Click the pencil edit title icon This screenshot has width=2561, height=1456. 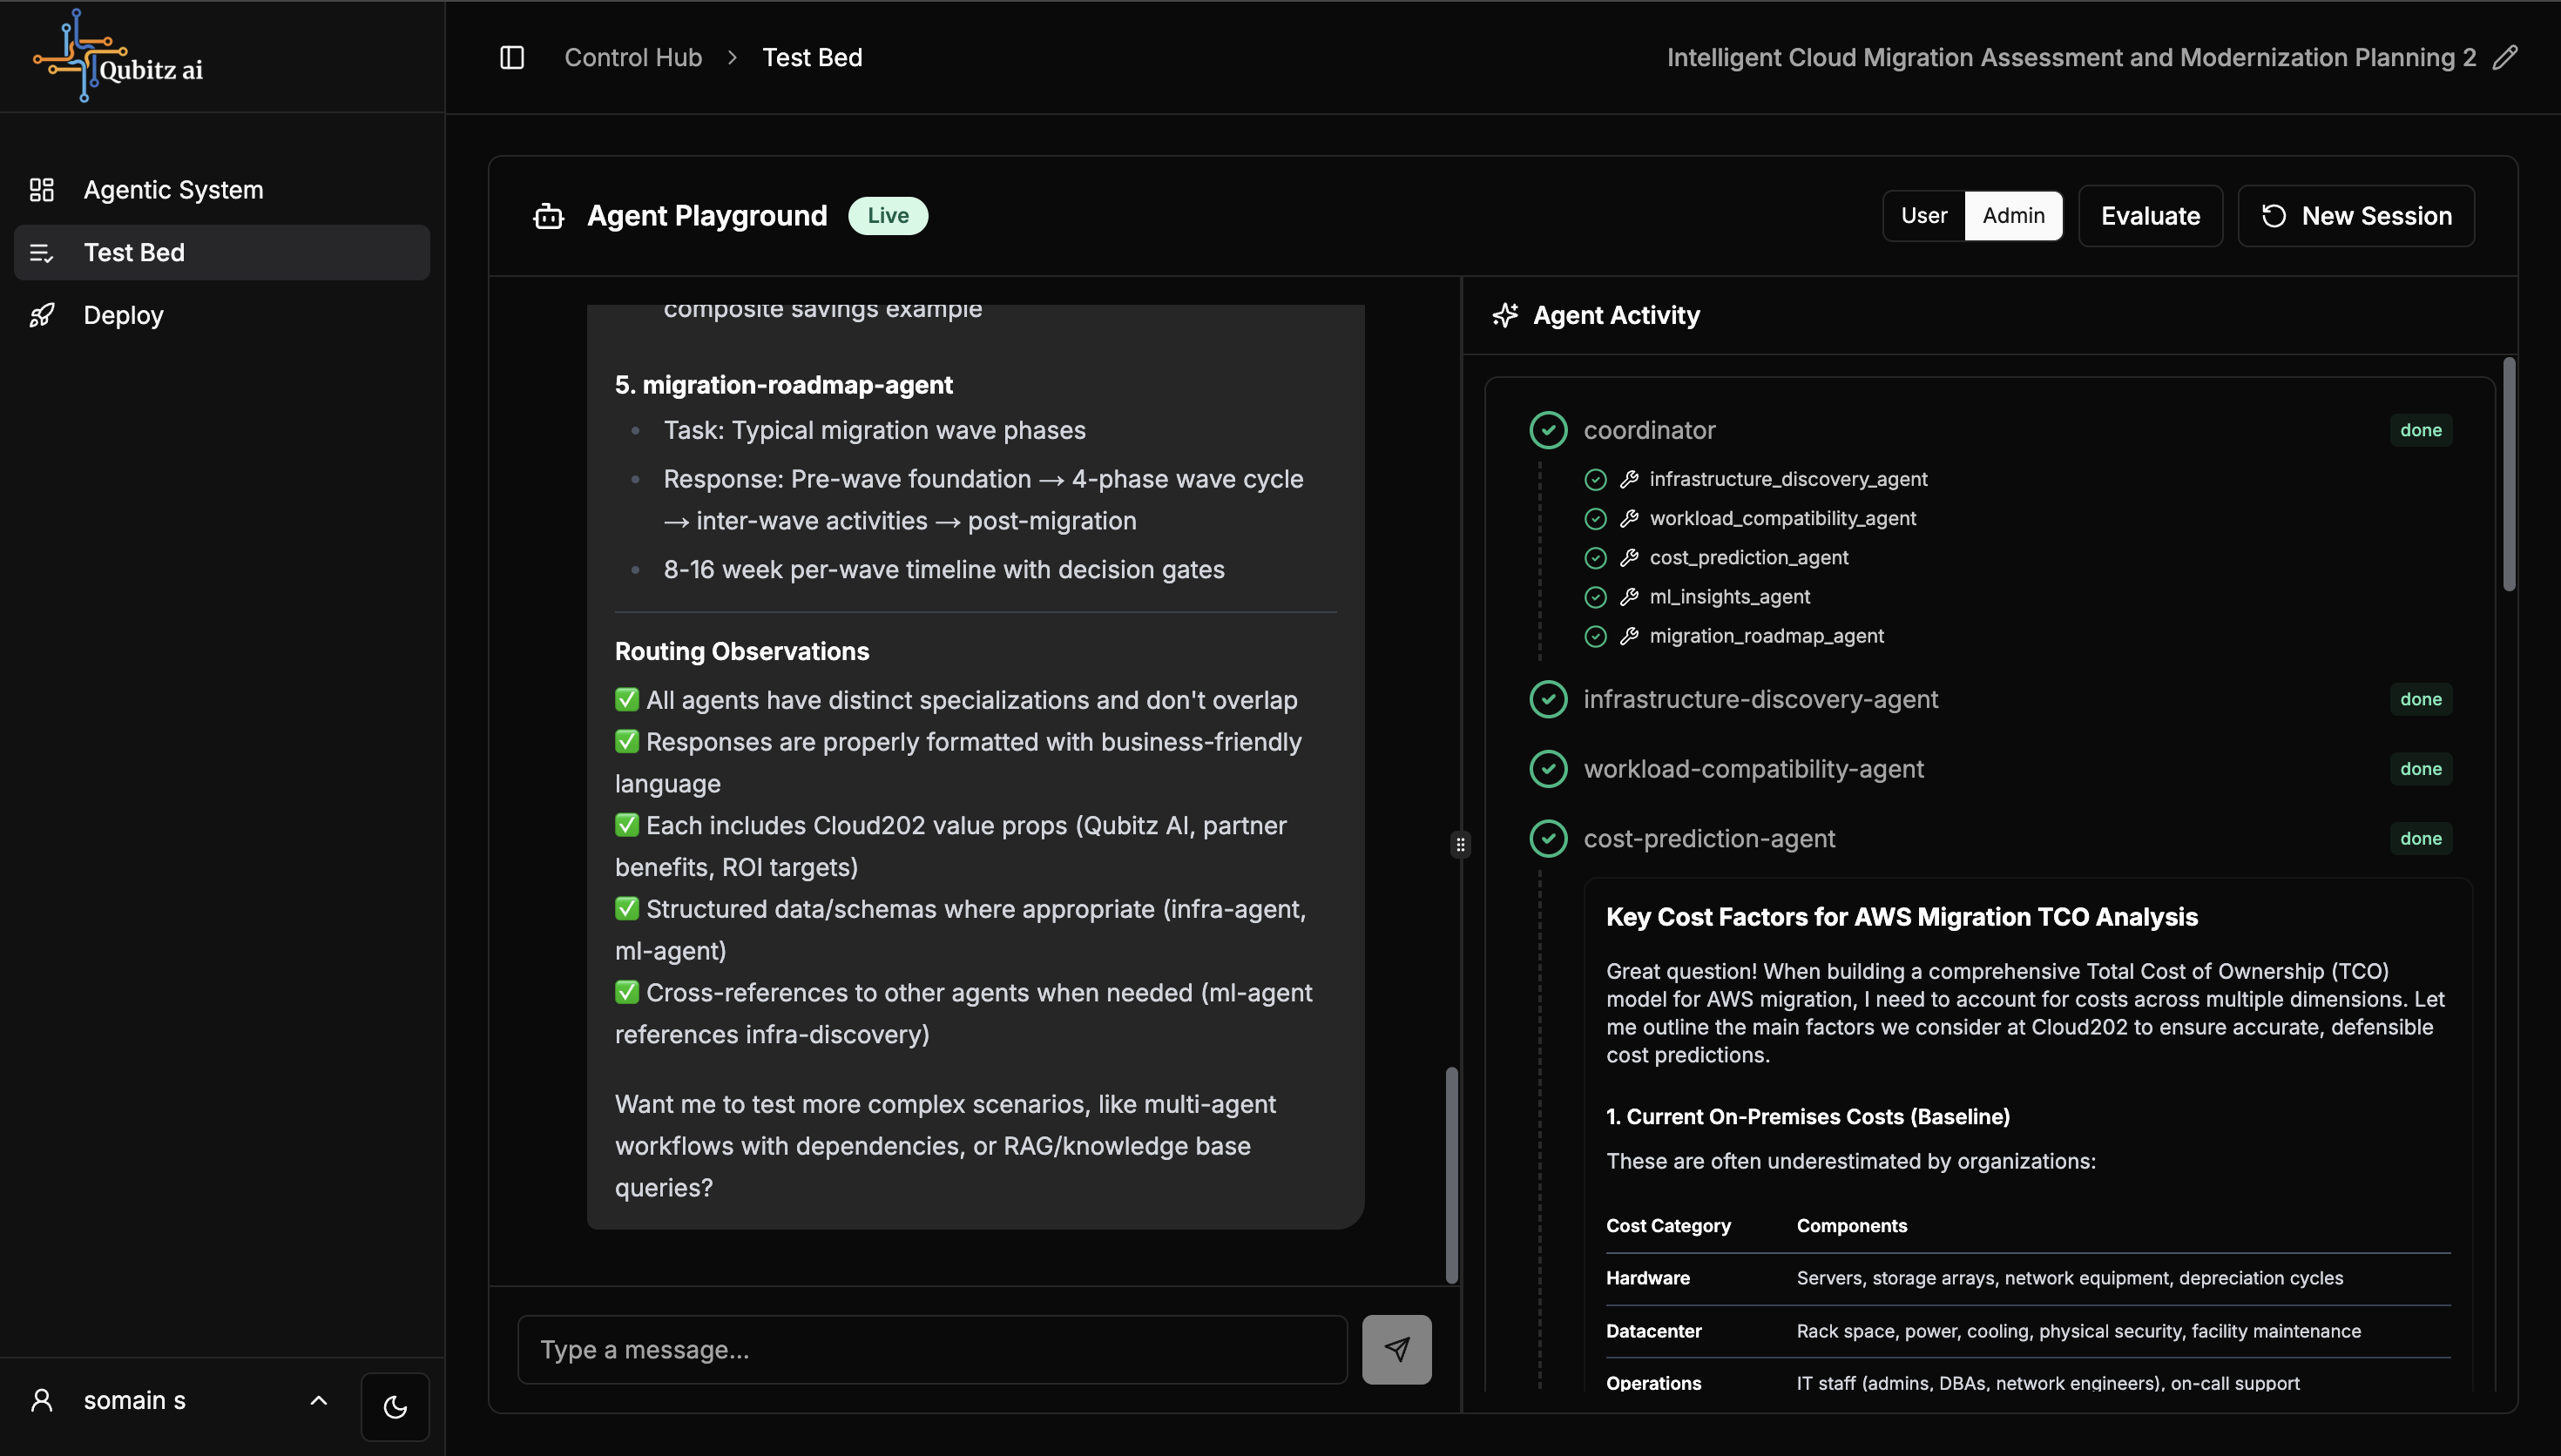click(2505, 58)
